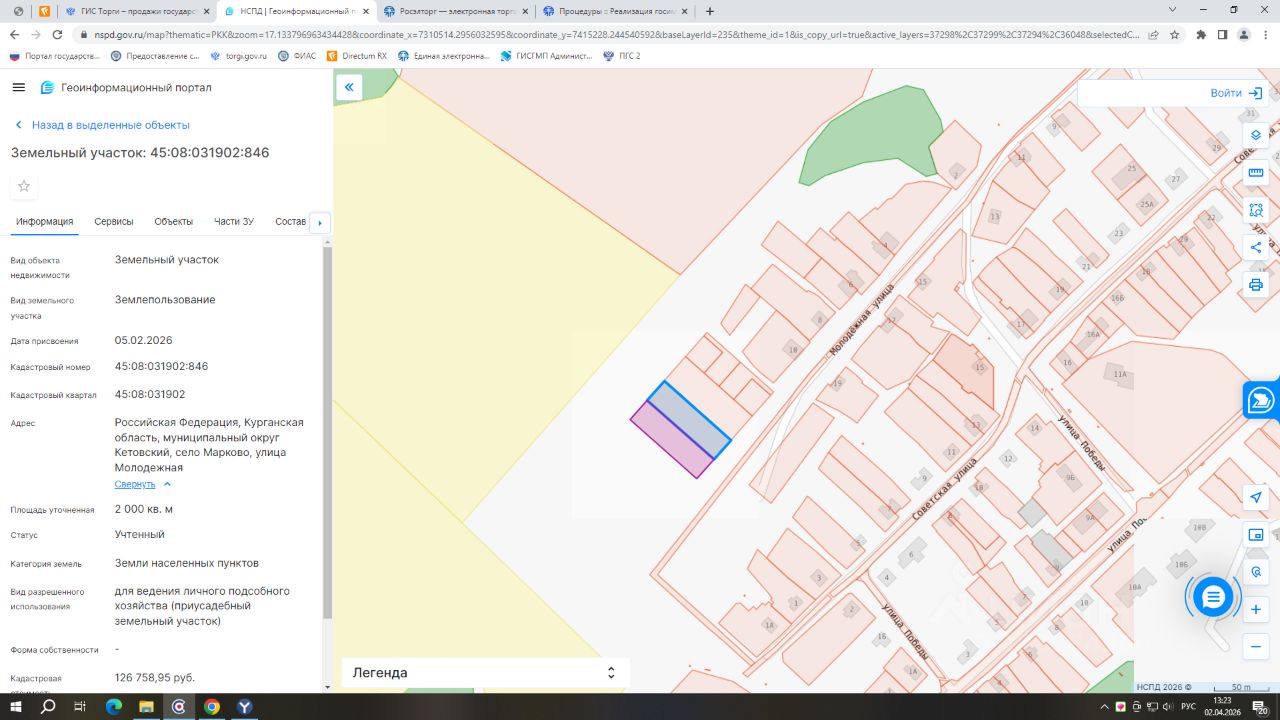Add land plot to favorites star

click(24, 186)
